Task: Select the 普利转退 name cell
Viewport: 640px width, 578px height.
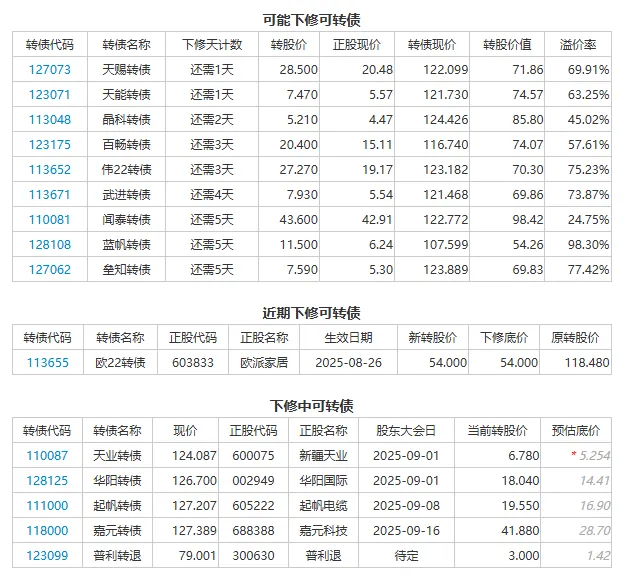Action: pyautogui.click(x=118, y=556)
